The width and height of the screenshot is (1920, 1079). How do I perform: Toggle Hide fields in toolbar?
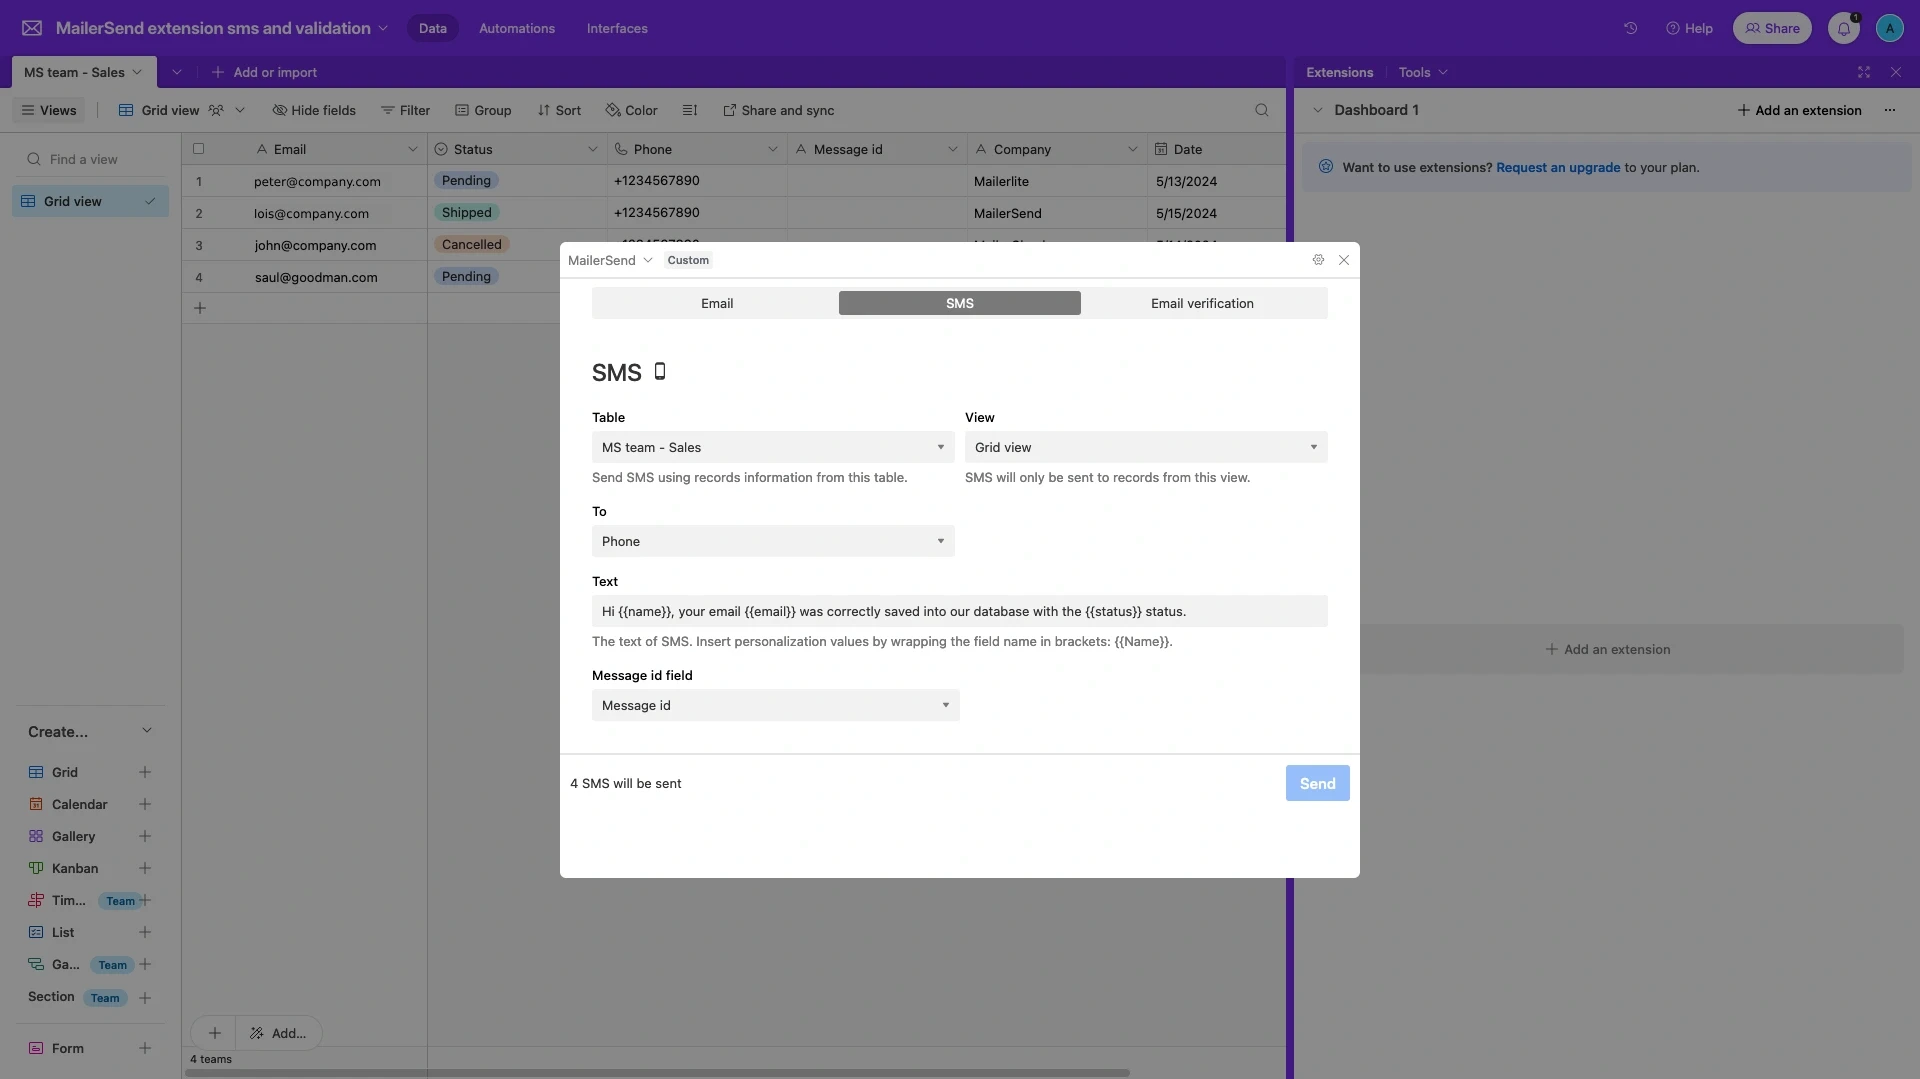pyautogui.click(x=314, y=110)
